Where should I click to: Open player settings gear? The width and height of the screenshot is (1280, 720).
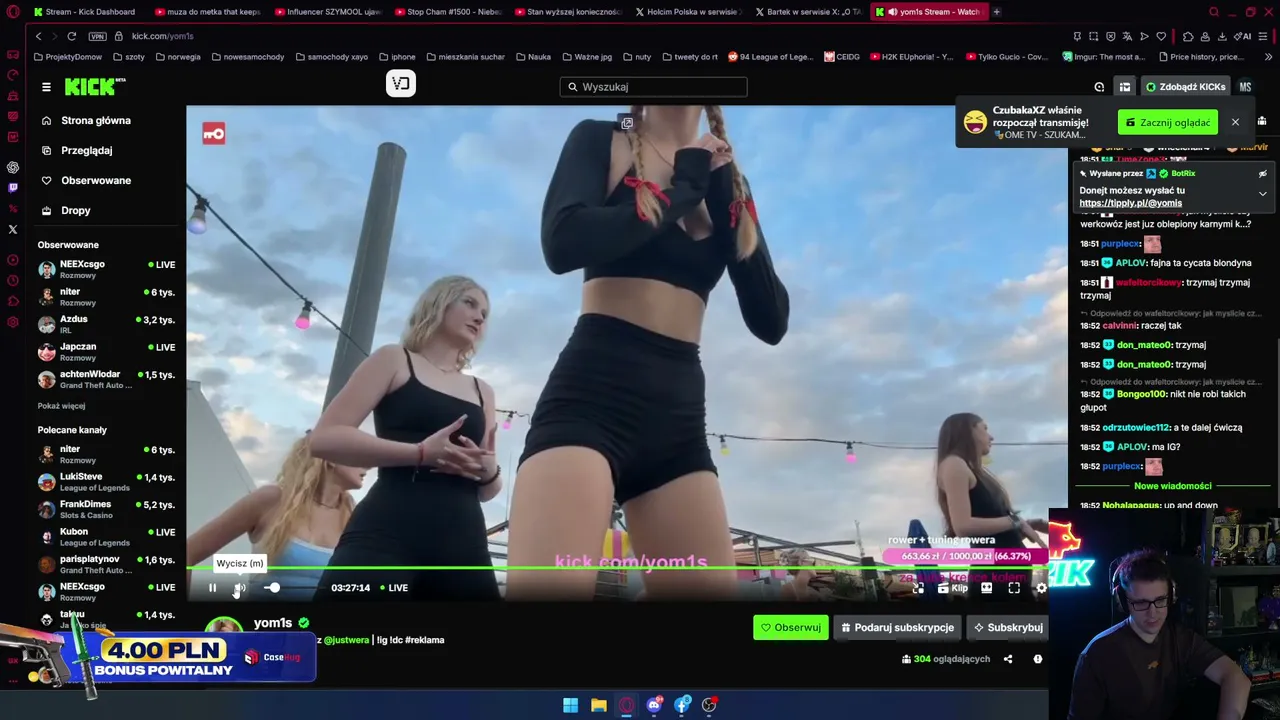point(1041,588)
